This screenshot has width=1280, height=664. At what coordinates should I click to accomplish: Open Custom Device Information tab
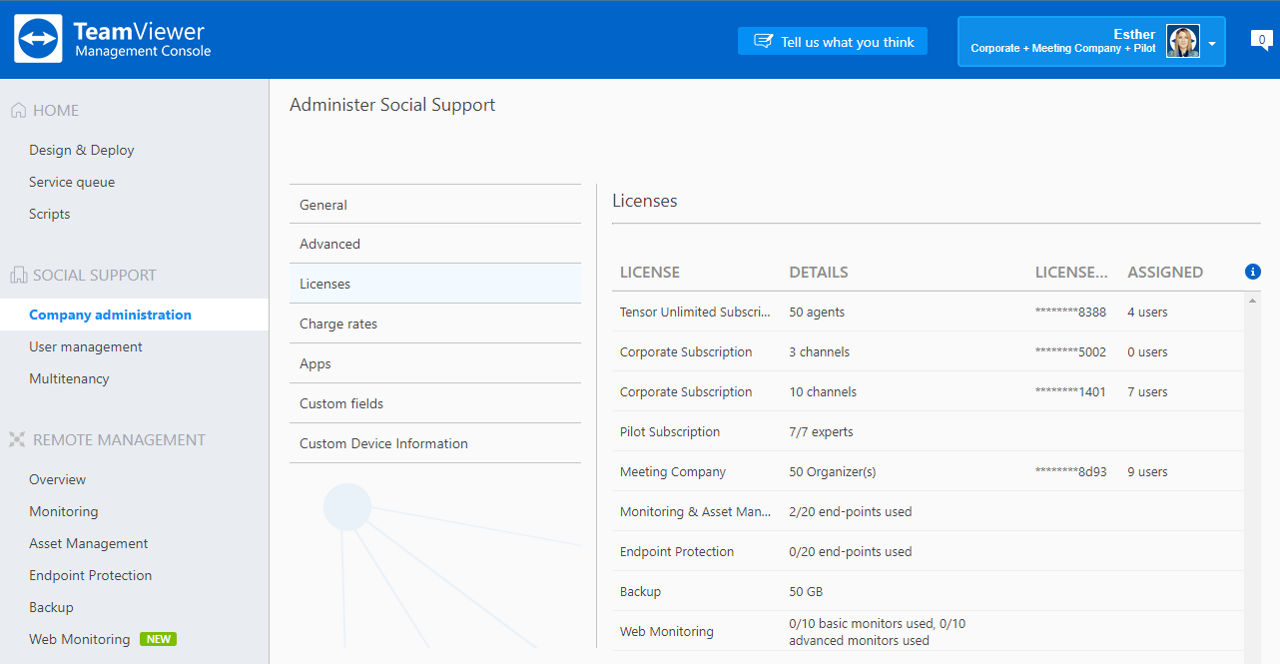[x=435, y=444]
